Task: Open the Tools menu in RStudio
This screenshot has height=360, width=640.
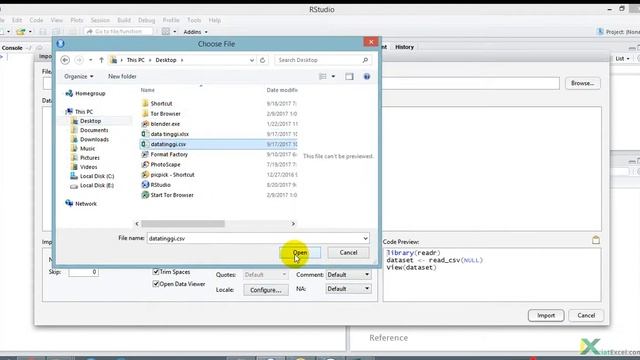Action: tap(194, 20)
